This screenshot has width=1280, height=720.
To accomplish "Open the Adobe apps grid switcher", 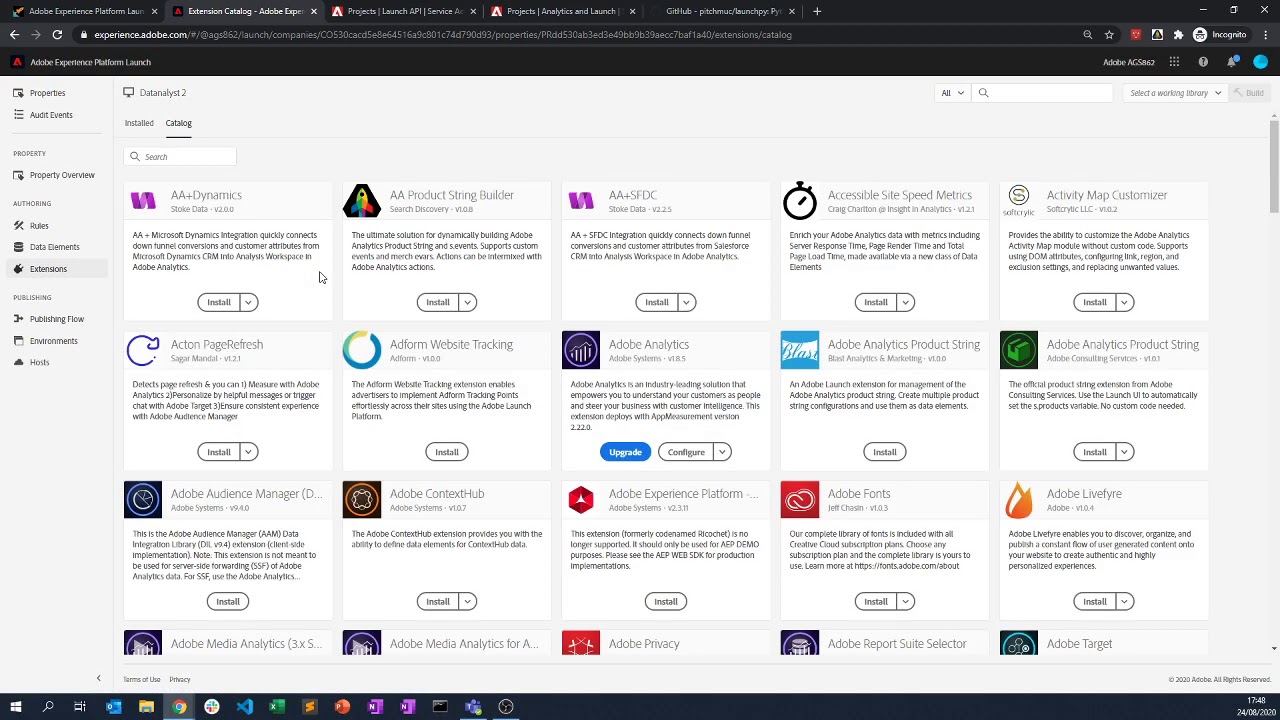I will 1174,62.
